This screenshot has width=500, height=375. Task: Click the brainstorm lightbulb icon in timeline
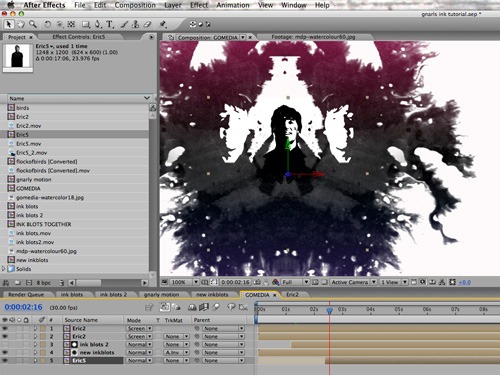click(231, 307)
